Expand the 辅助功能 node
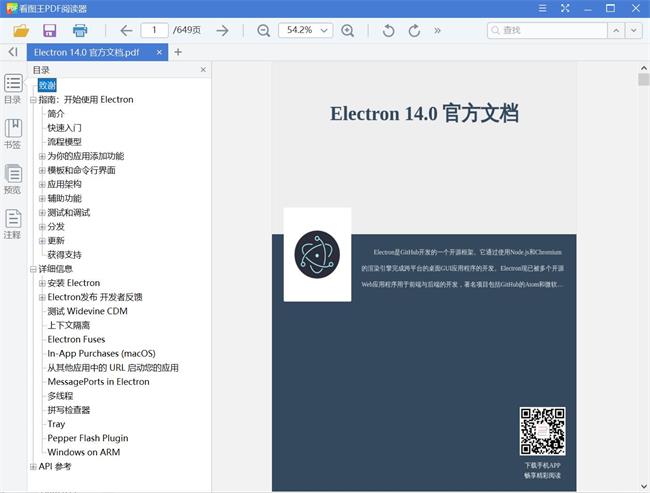This screenshot has width=650, height=493. (42, 199)
